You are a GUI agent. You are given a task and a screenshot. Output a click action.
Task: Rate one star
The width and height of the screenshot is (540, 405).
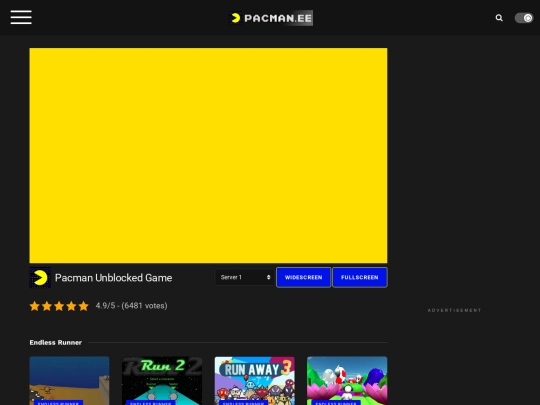point(34,306)
